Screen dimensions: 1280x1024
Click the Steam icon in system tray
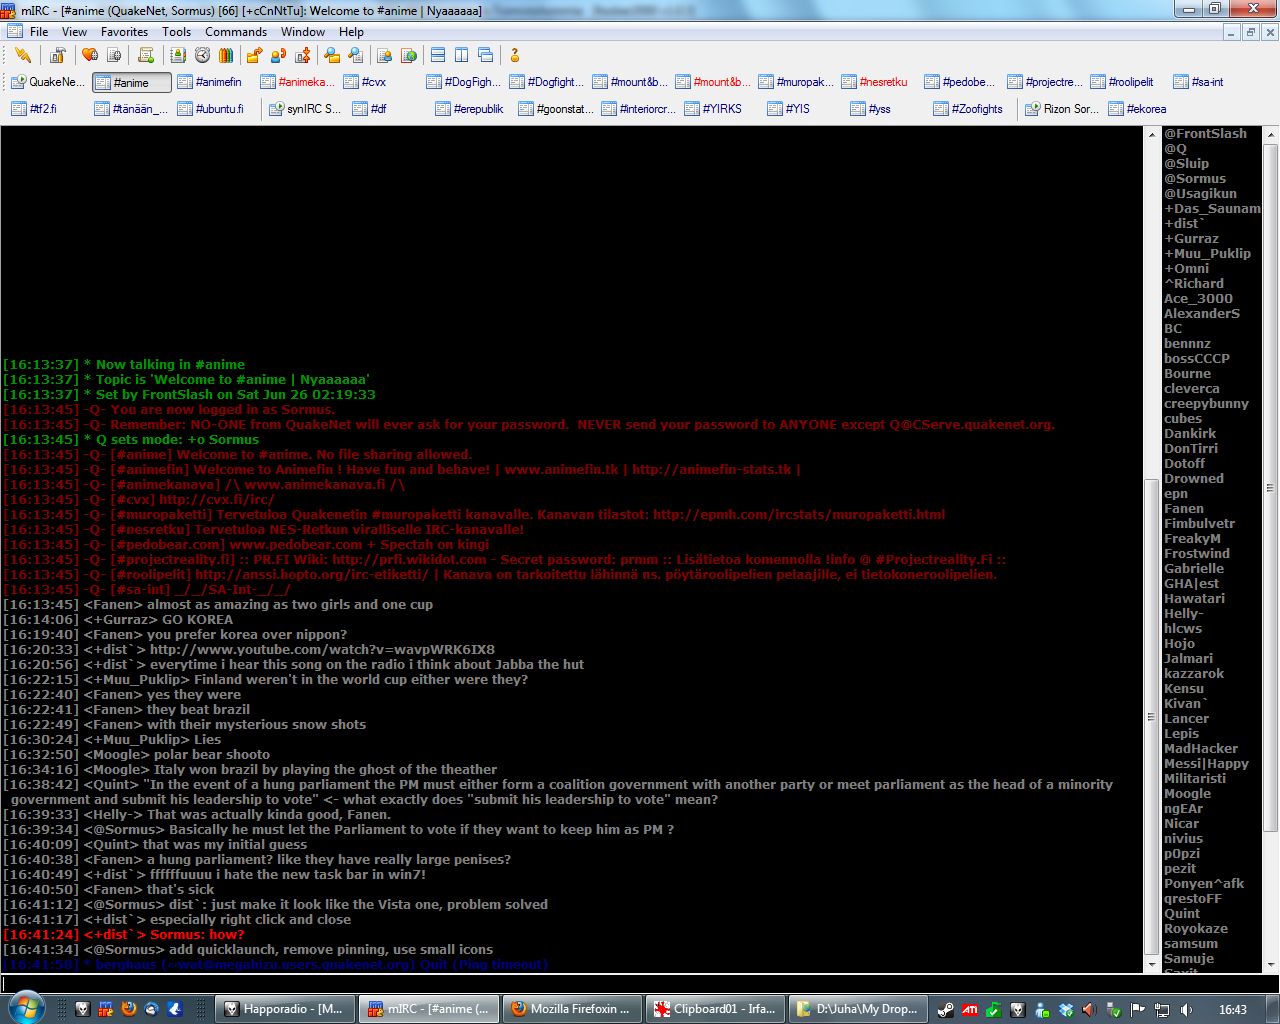[x=945, y=1010]
